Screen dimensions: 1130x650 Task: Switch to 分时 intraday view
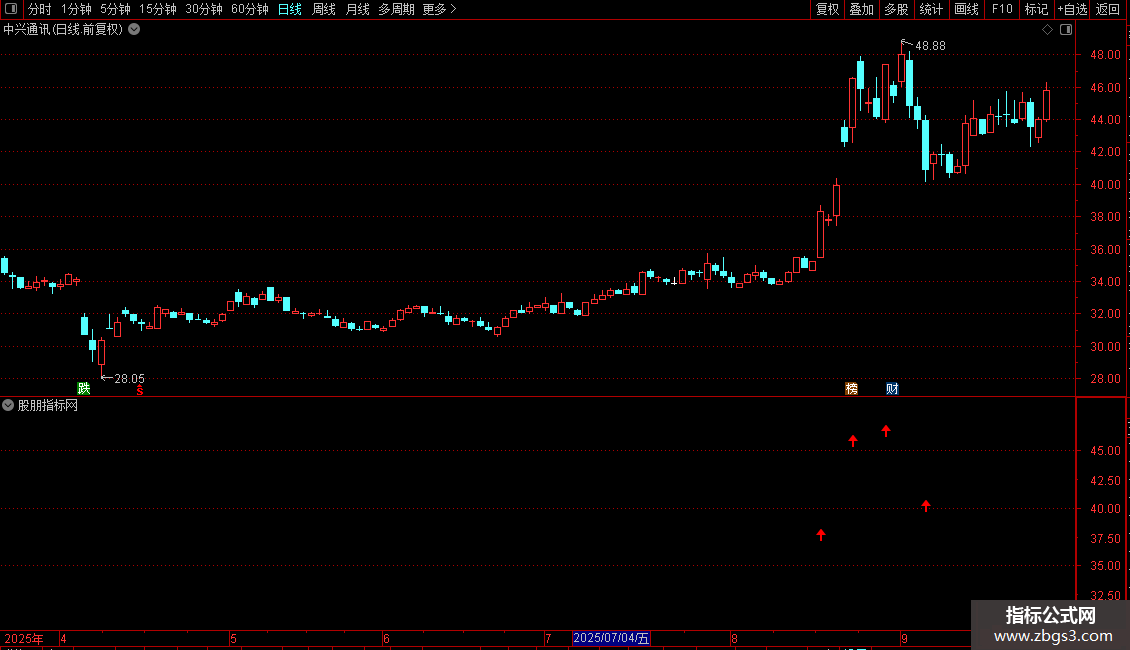[40, 9]
